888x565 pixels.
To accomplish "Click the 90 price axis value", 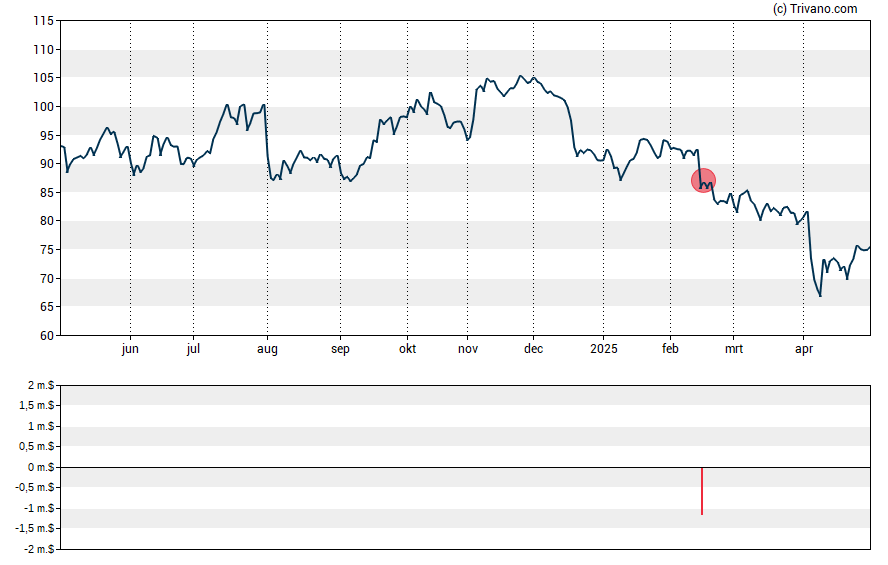I will click(47, 164).
